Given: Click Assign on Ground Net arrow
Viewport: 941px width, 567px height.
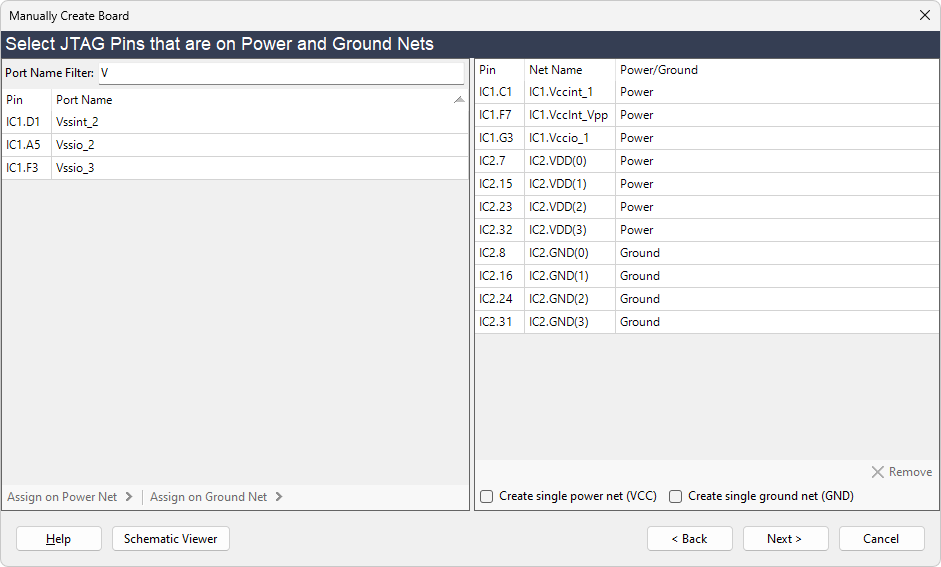Looking at the screenshot, I should pyautogui.click(x=279, y=497).
